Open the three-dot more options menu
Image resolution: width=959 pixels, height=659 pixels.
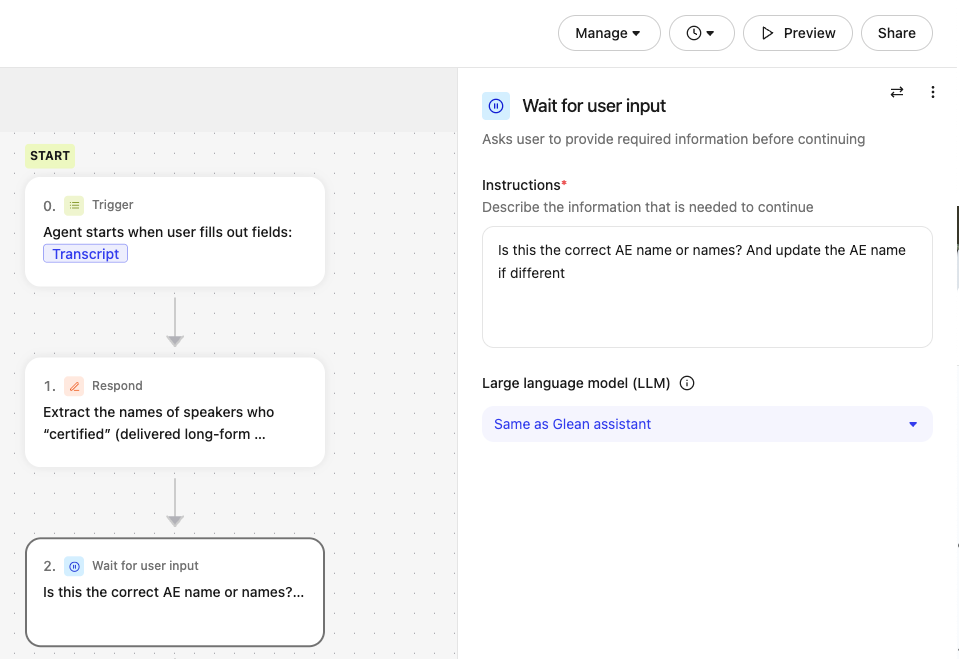[x=932, y=92]
